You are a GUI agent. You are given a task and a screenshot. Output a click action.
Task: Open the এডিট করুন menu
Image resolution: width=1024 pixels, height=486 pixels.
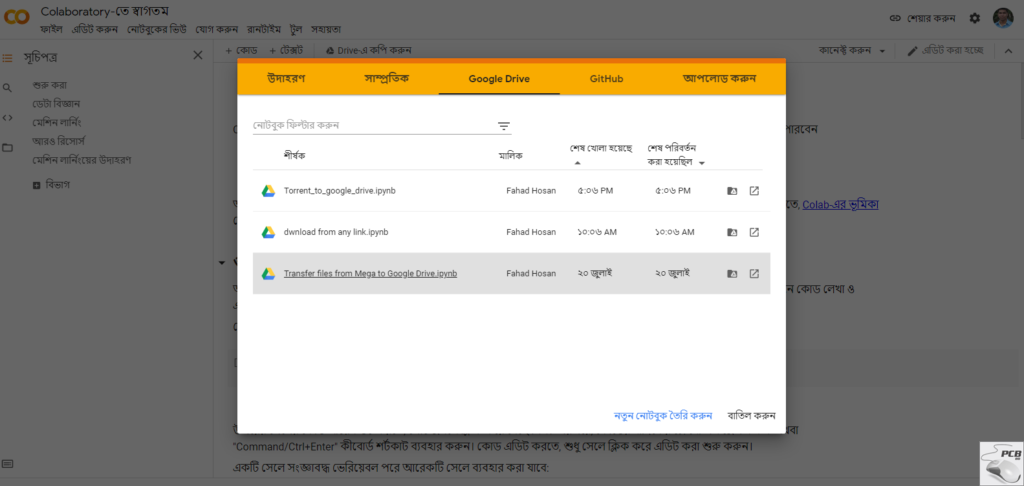95,29
